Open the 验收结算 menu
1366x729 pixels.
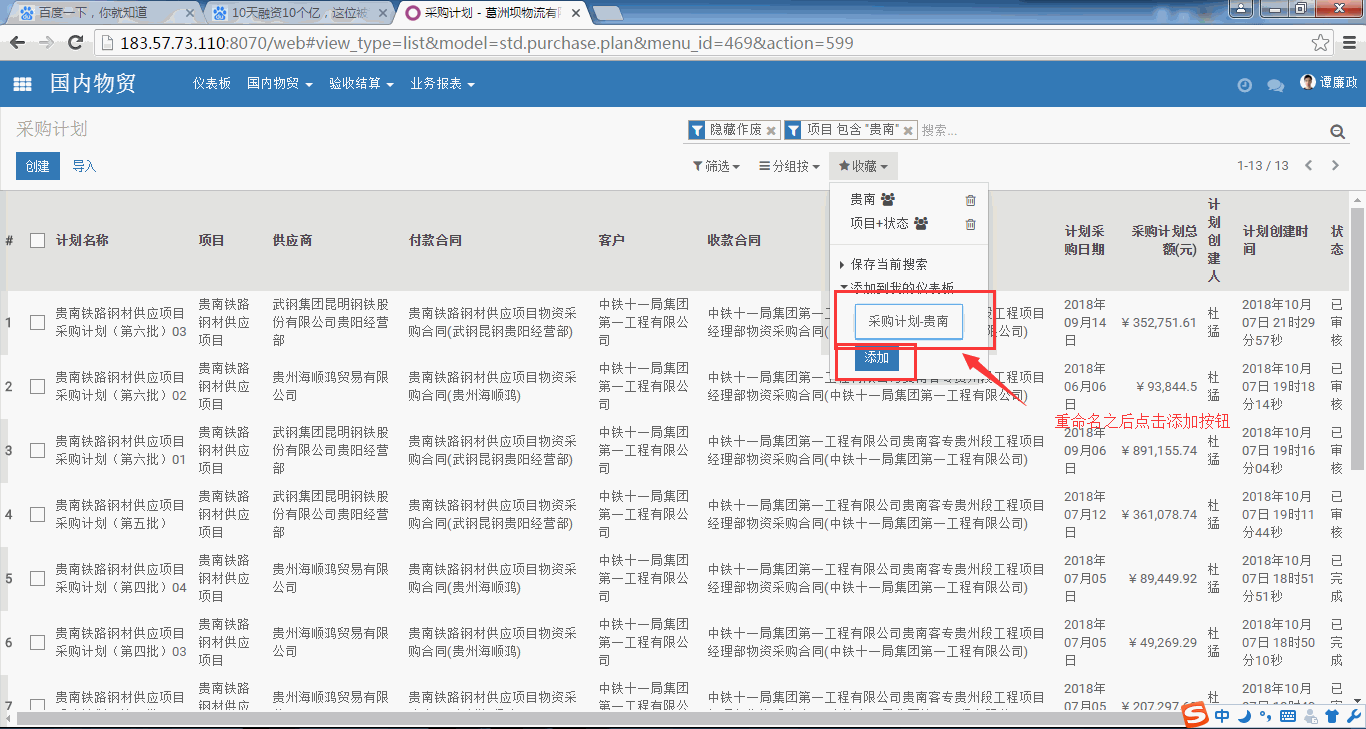pos(361,84)
